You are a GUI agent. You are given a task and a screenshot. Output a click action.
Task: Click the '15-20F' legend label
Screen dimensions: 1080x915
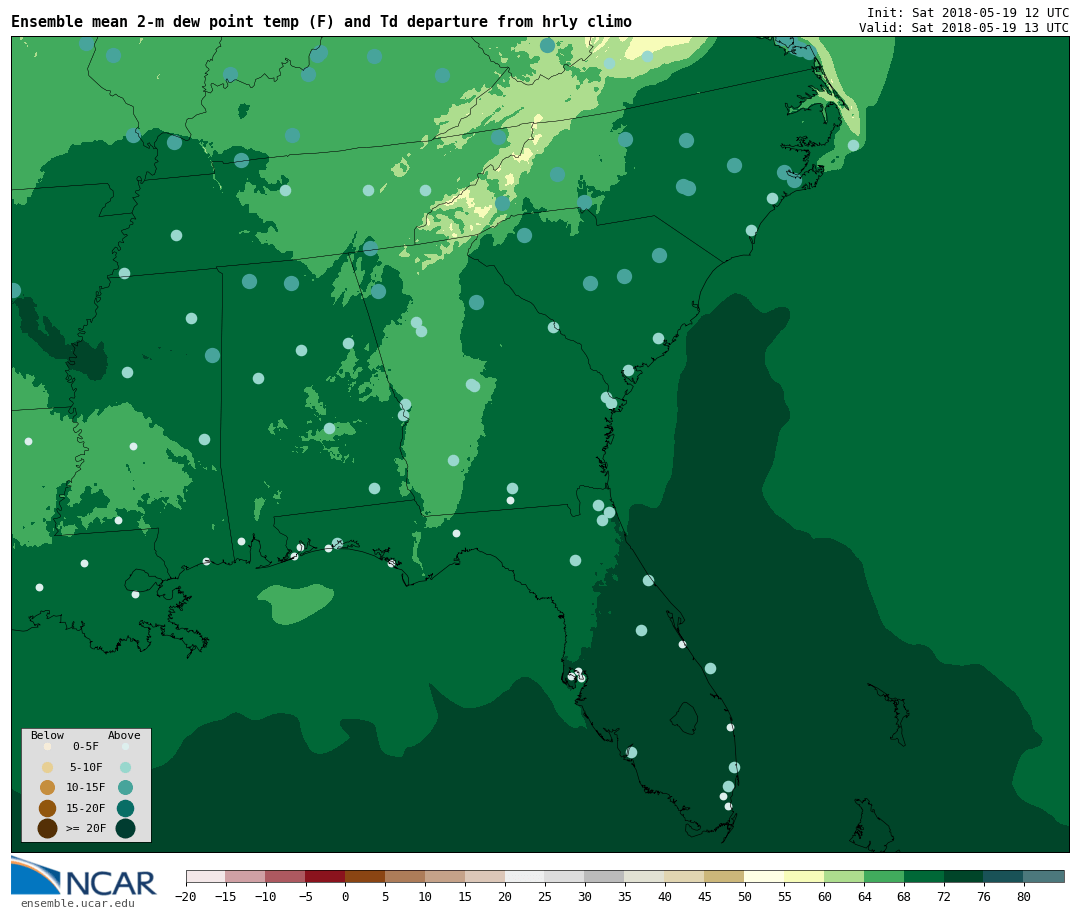pyautogui.click(x=86, y=808)
